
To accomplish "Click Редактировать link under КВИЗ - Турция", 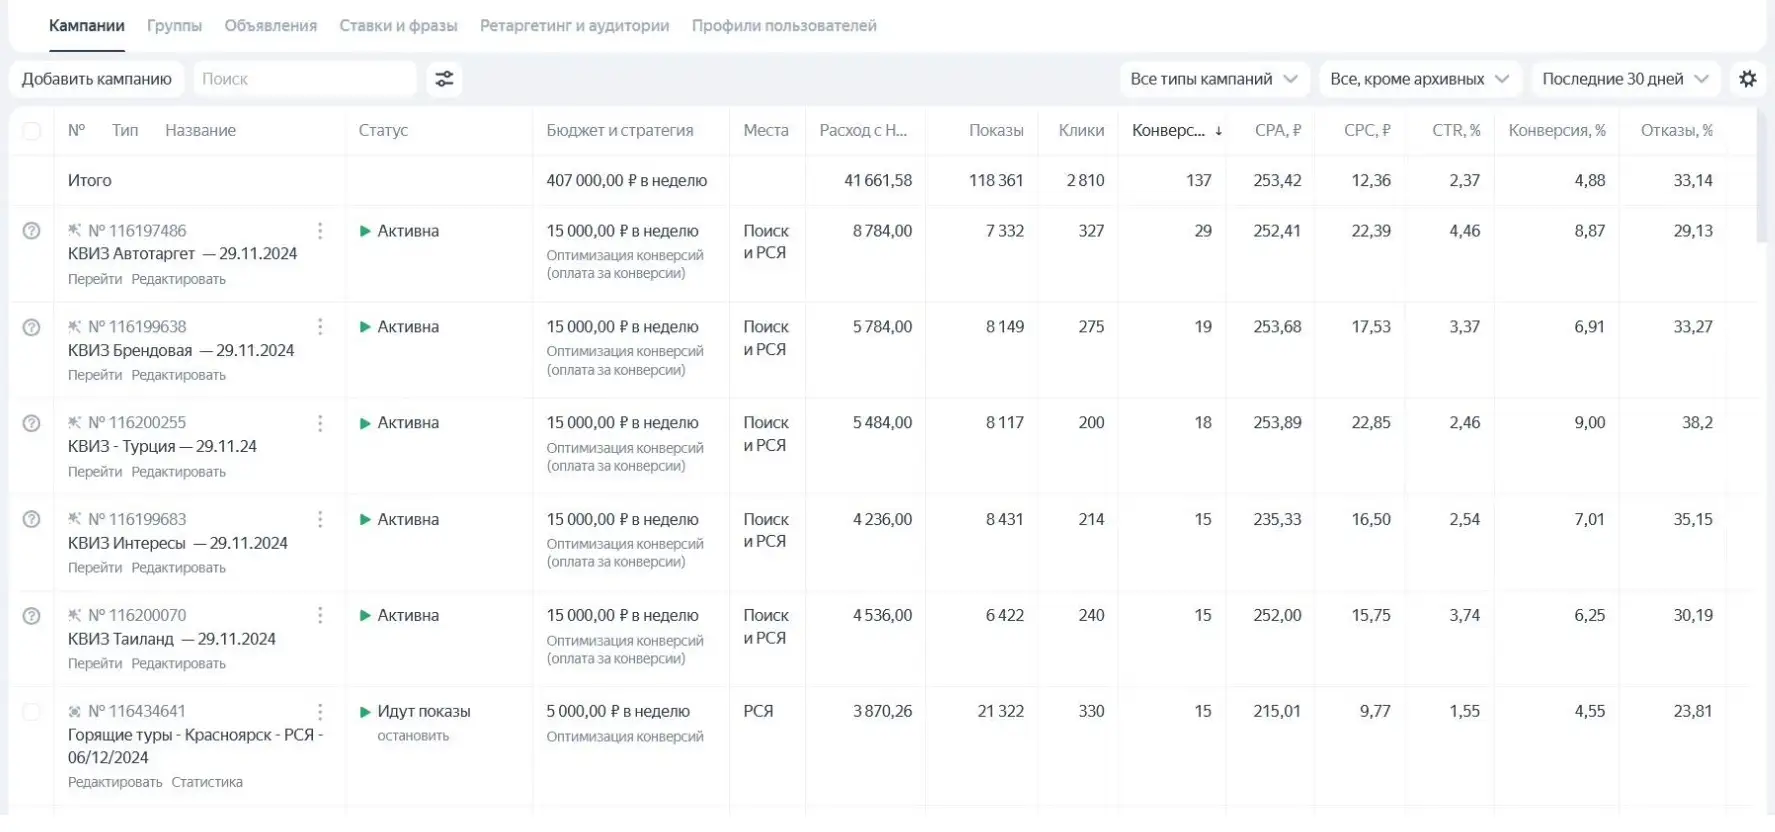I will pyautogui.click(x=179, y=471).
